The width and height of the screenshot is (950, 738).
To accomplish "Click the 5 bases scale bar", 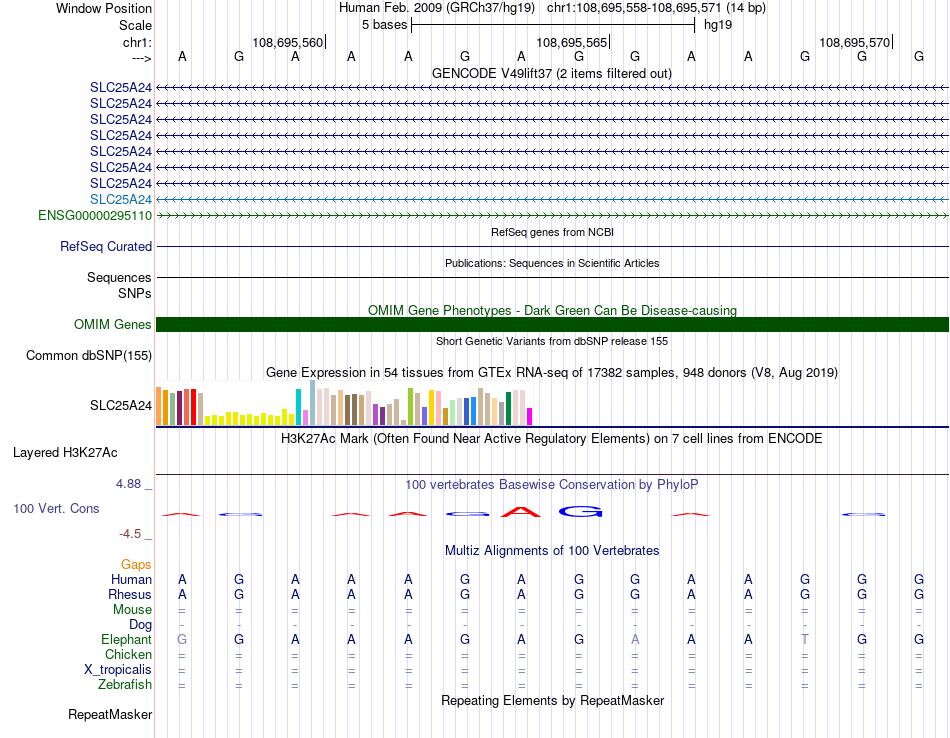I will [553, 25].
